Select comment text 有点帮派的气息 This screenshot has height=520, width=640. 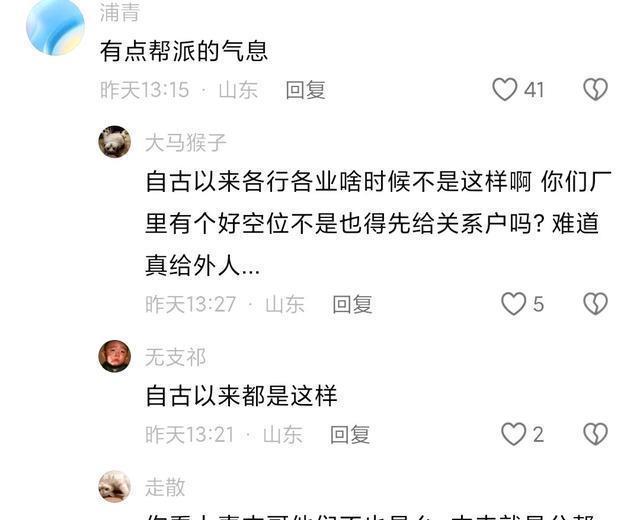[184, 51]
